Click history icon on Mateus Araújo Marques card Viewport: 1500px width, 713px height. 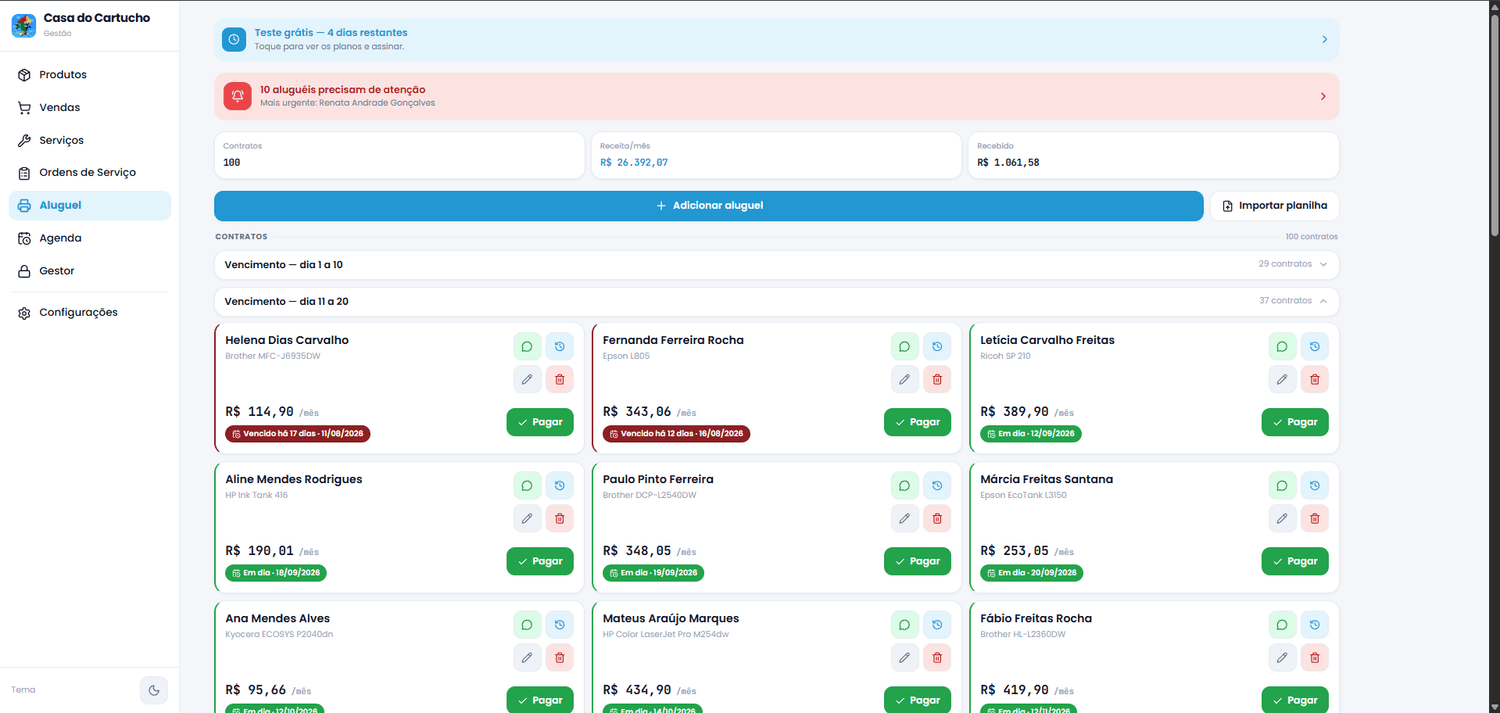coord(937,625)
